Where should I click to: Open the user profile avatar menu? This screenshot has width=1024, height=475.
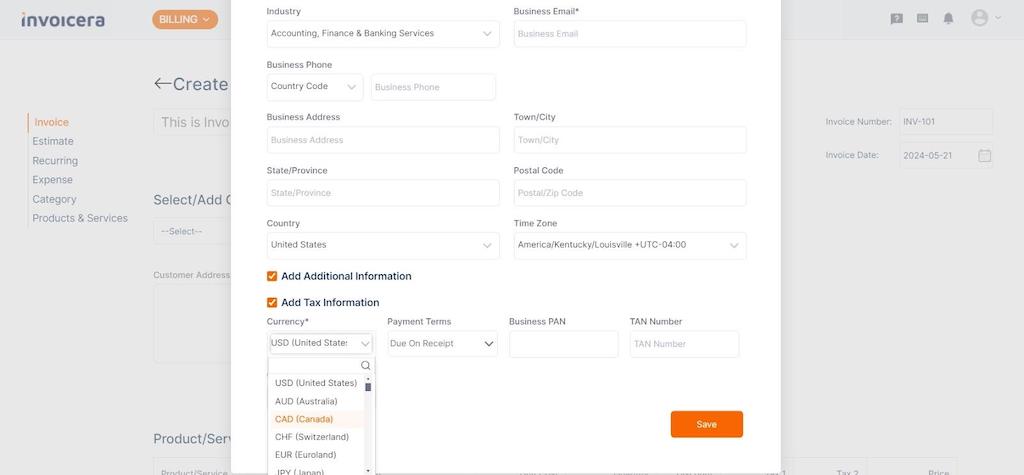click(985, 18)
